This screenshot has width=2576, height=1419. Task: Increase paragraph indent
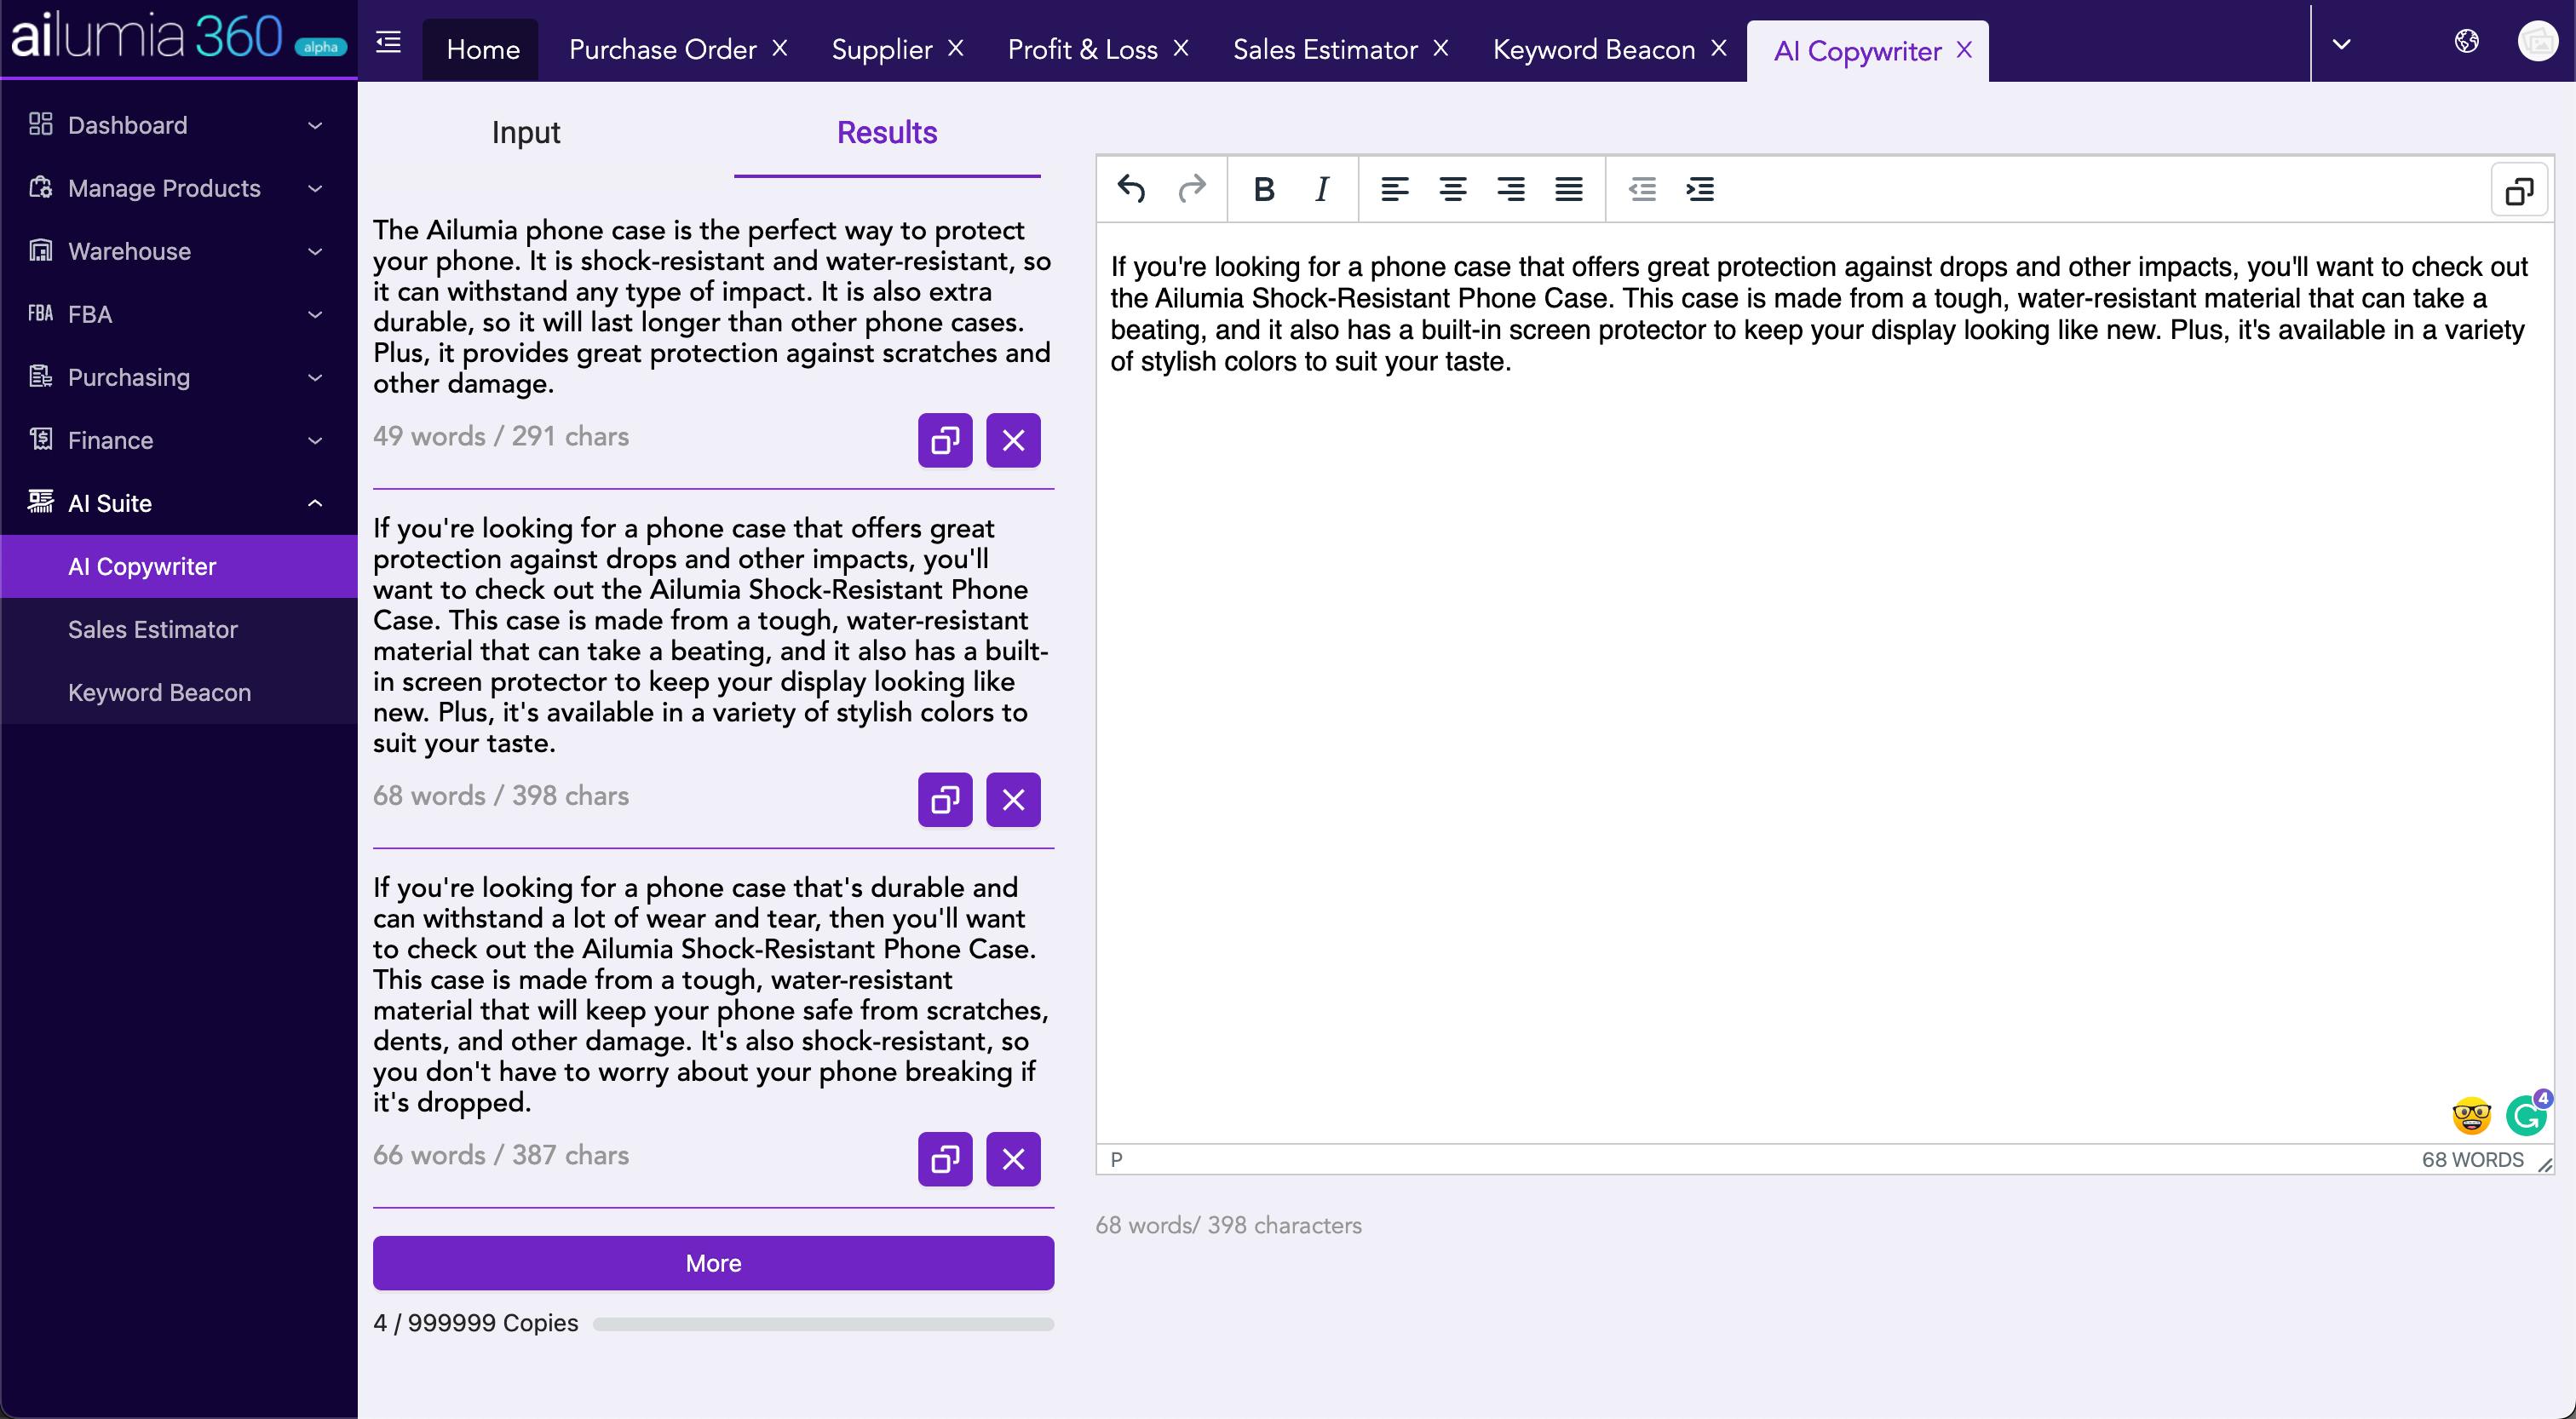tap(1700, 189)
